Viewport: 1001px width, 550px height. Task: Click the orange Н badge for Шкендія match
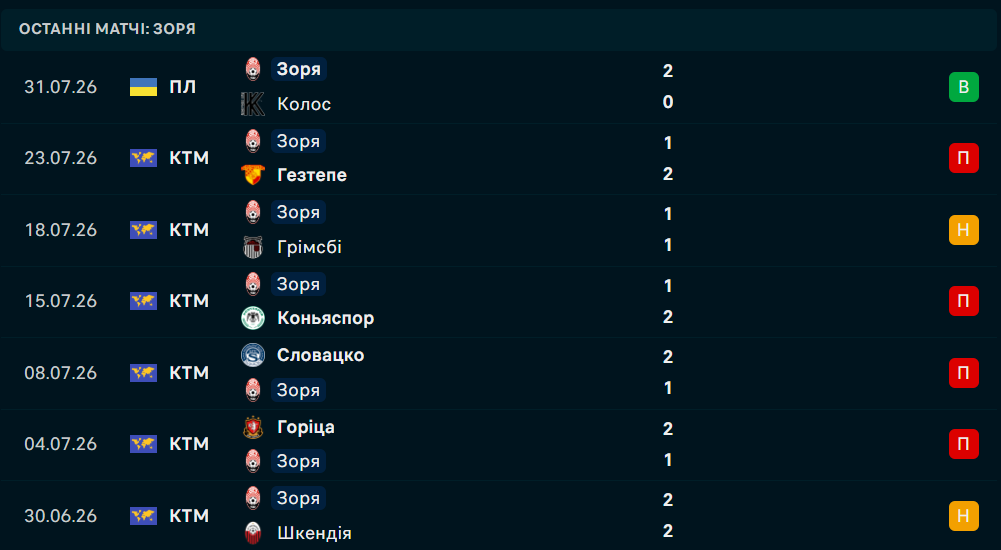[964, 516]
